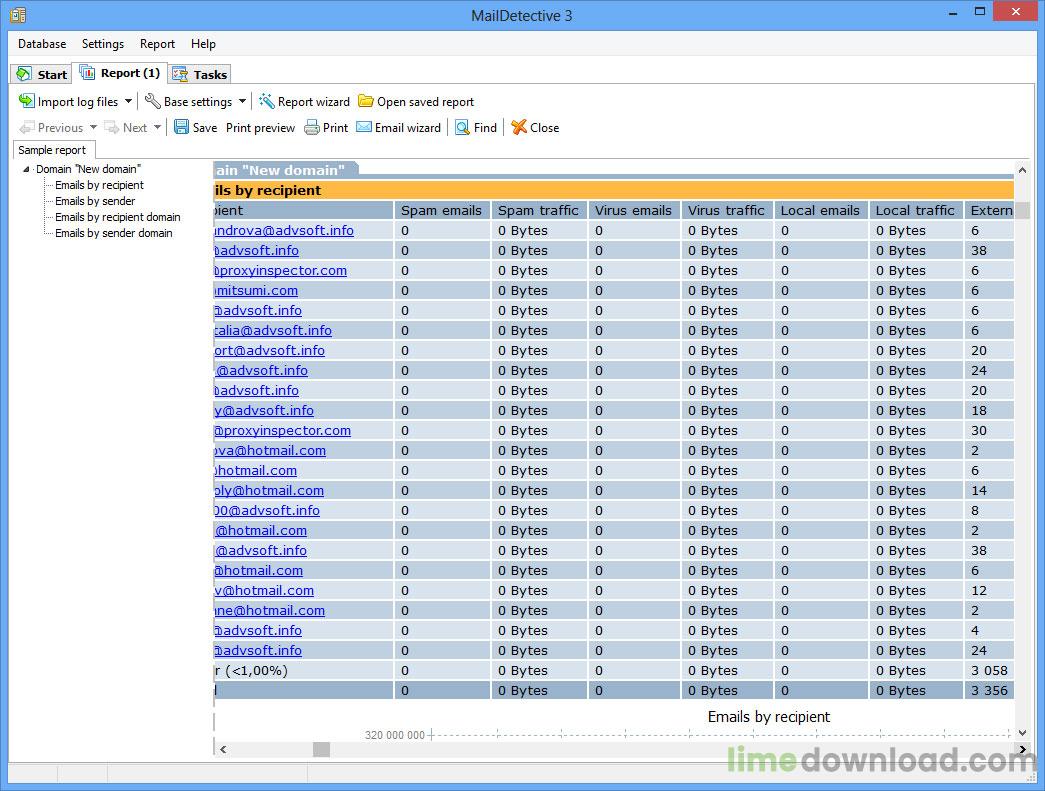Click the Emails by recipient chart title
The height and width of the screenshot is (791, 1045).
coord(768,717)
